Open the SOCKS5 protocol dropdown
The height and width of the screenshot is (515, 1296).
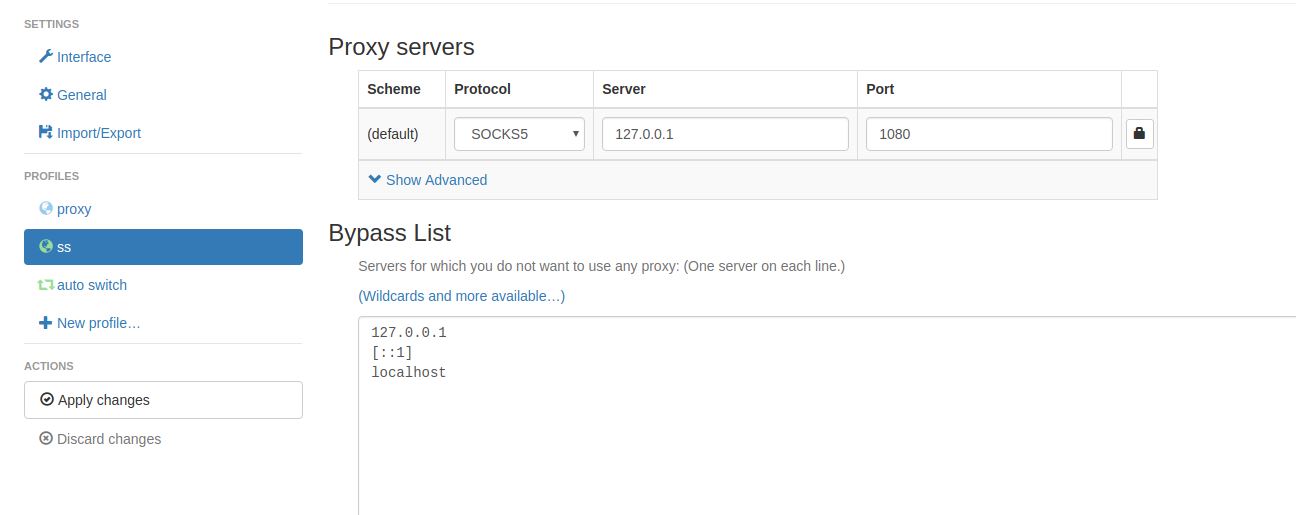pyautogui.click(x=519, y=134)
